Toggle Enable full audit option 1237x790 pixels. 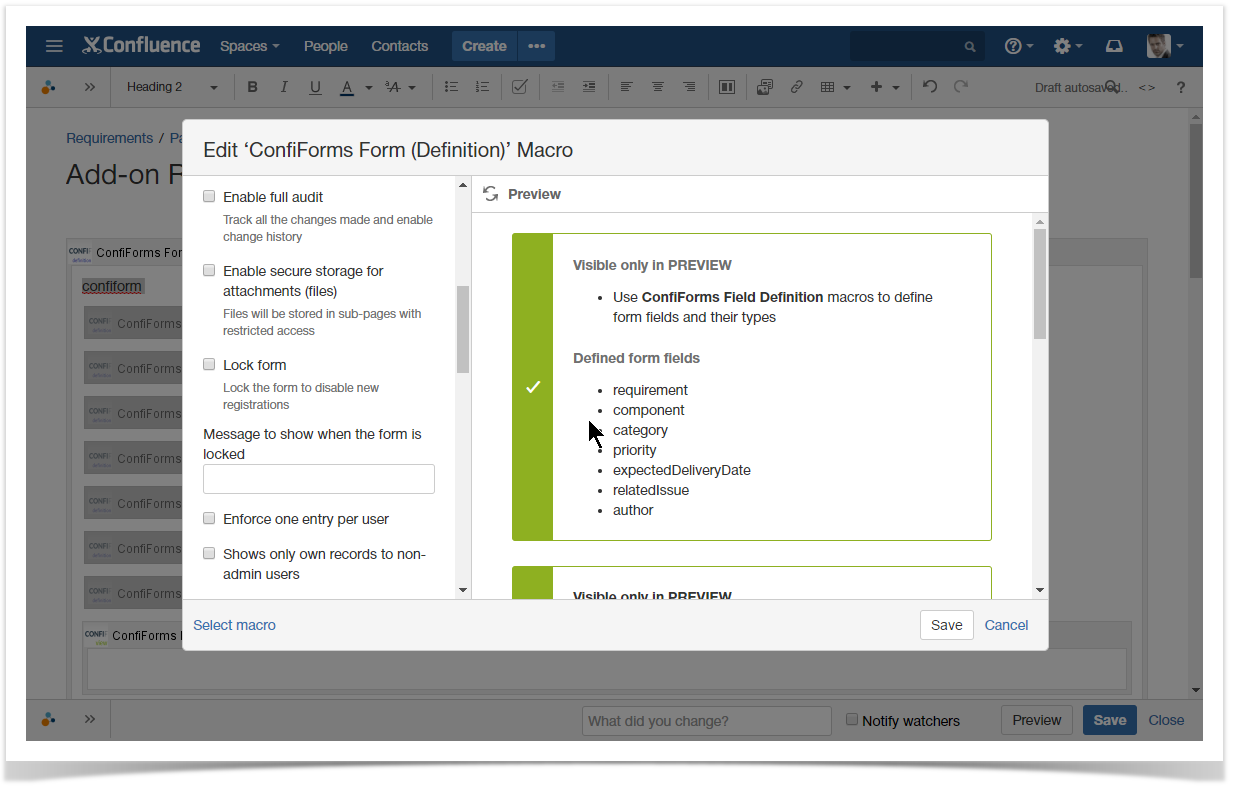(209, 196)
